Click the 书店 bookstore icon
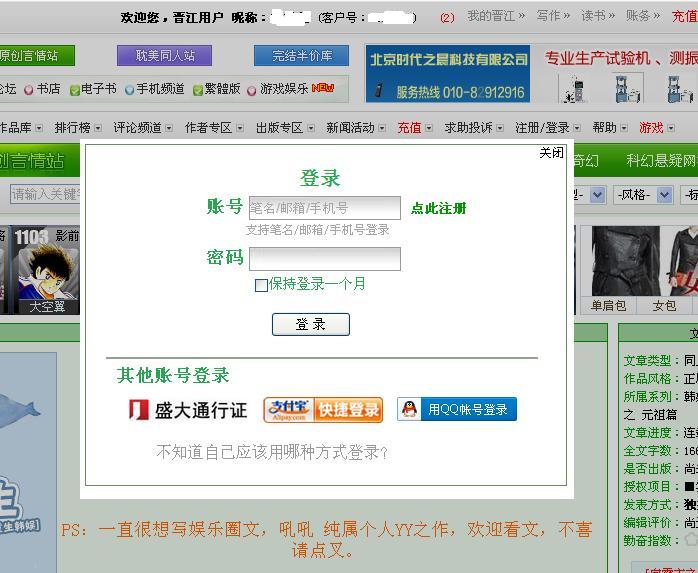 click(29, 90)
